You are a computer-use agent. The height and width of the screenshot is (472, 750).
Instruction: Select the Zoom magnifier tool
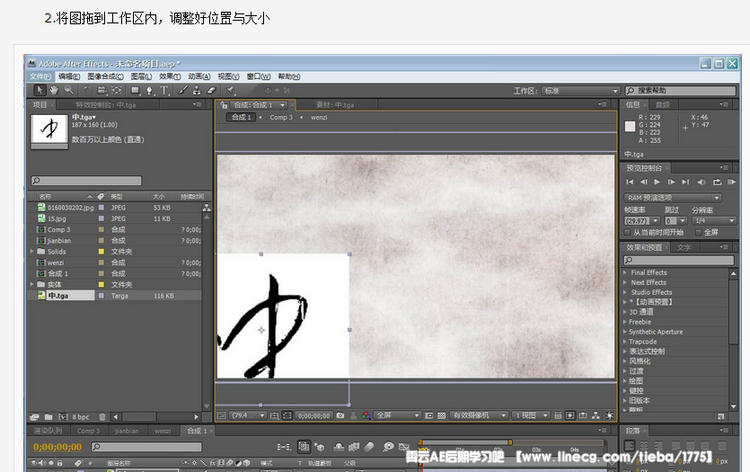tap(69, 90)
